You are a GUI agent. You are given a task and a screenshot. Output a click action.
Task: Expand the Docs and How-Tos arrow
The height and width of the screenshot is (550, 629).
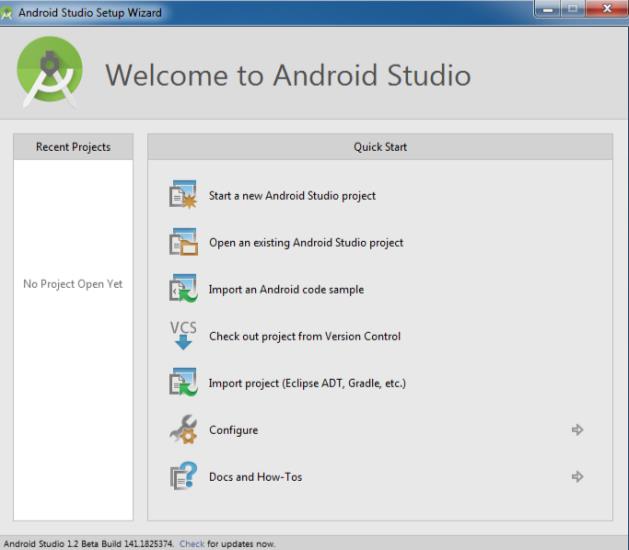pos(577,477)
